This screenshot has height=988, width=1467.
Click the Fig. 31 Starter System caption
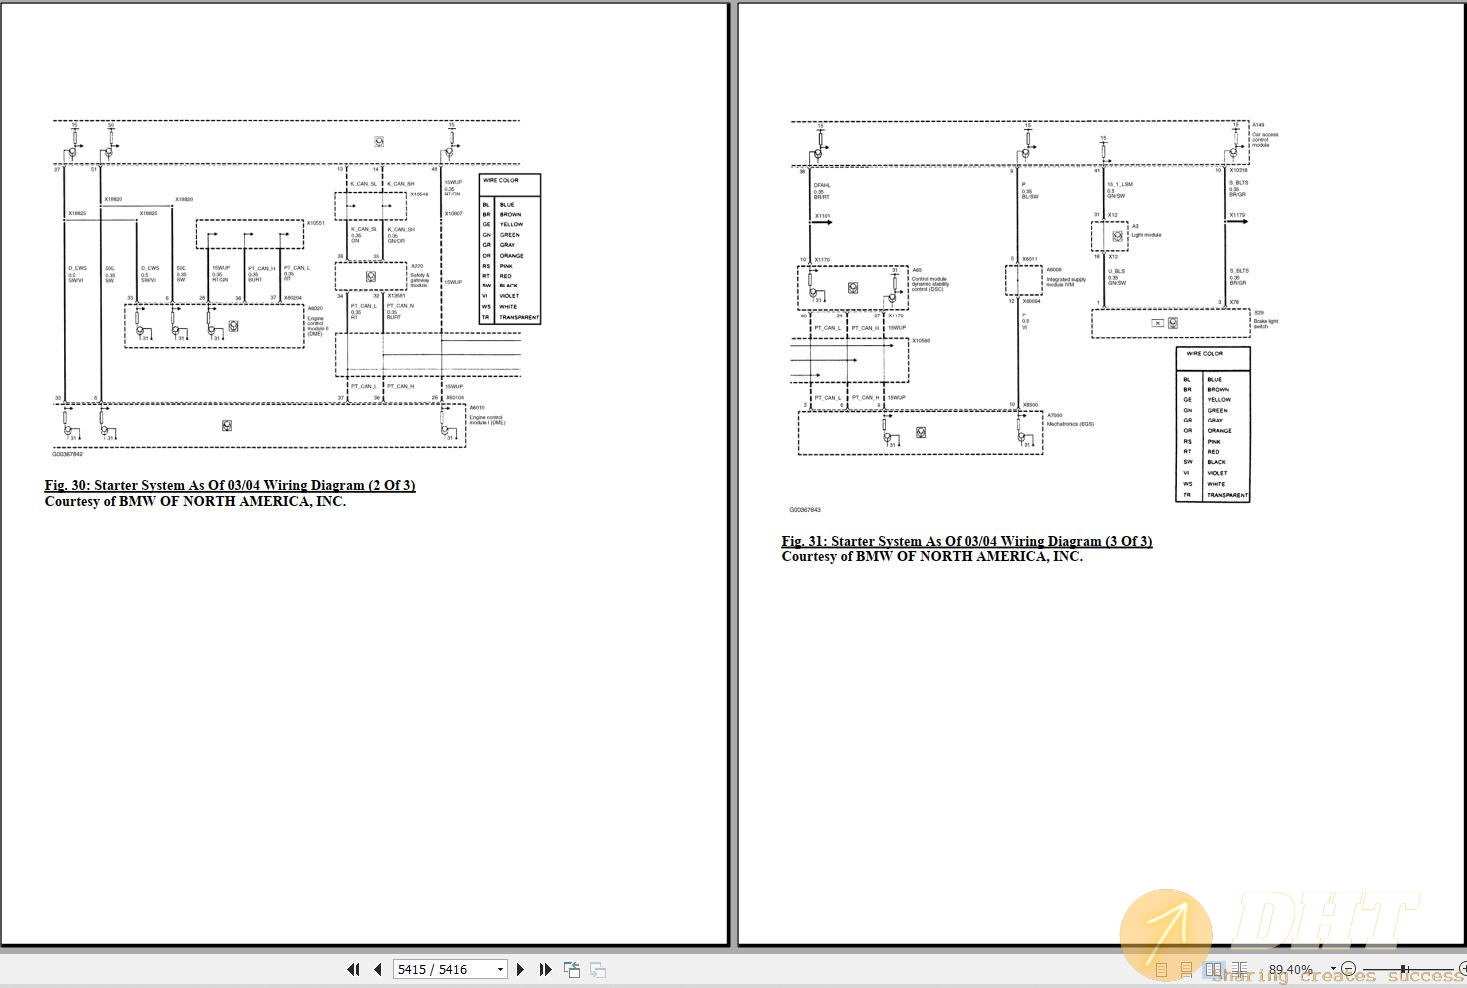(967, 541)
